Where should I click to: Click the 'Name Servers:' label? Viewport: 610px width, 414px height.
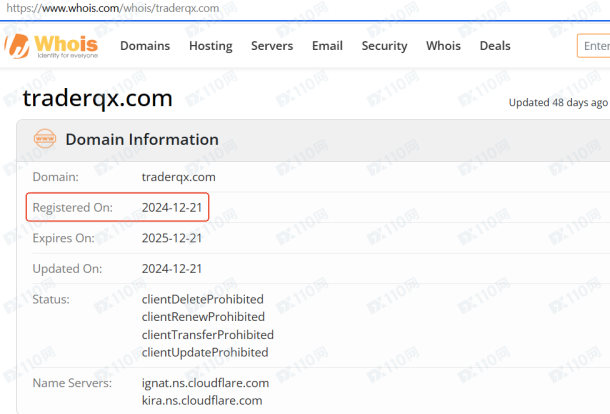(x=72, y=383)
